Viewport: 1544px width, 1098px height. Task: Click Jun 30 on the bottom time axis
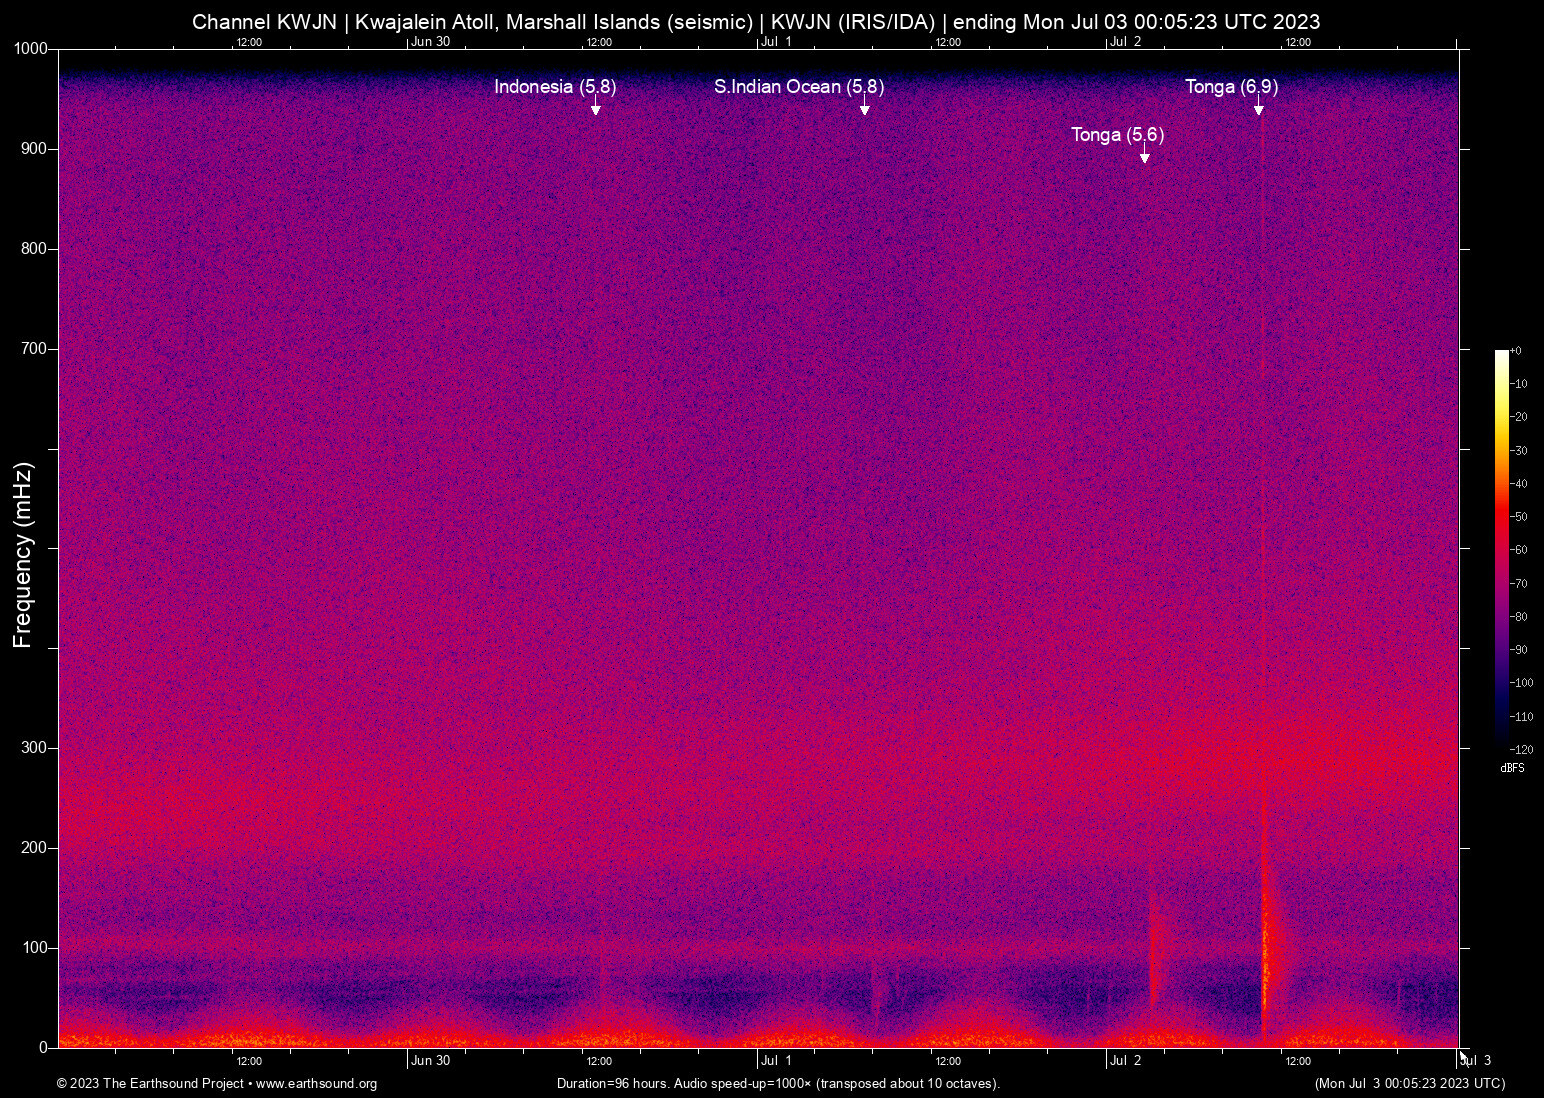[431, 1060]
